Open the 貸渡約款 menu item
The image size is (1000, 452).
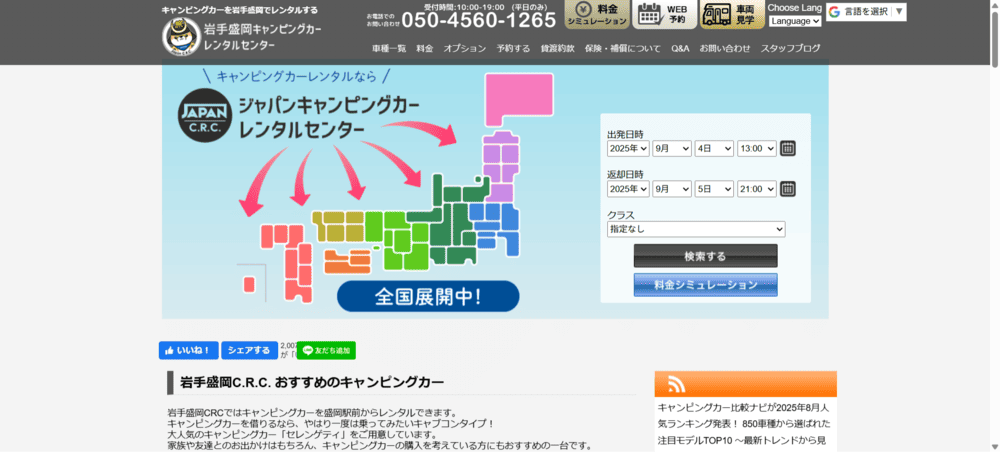(x=557, y=48)
